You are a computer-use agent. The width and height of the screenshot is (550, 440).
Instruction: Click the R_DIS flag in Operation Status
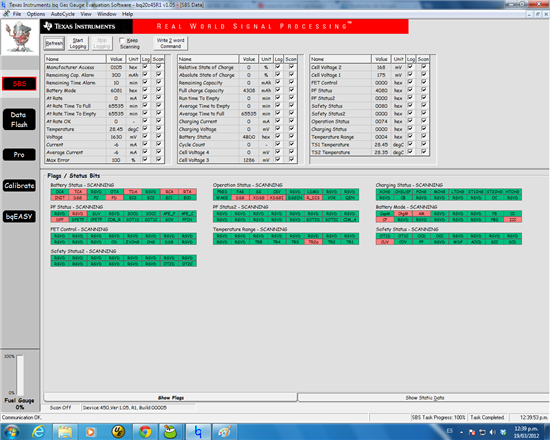[313, 198]
